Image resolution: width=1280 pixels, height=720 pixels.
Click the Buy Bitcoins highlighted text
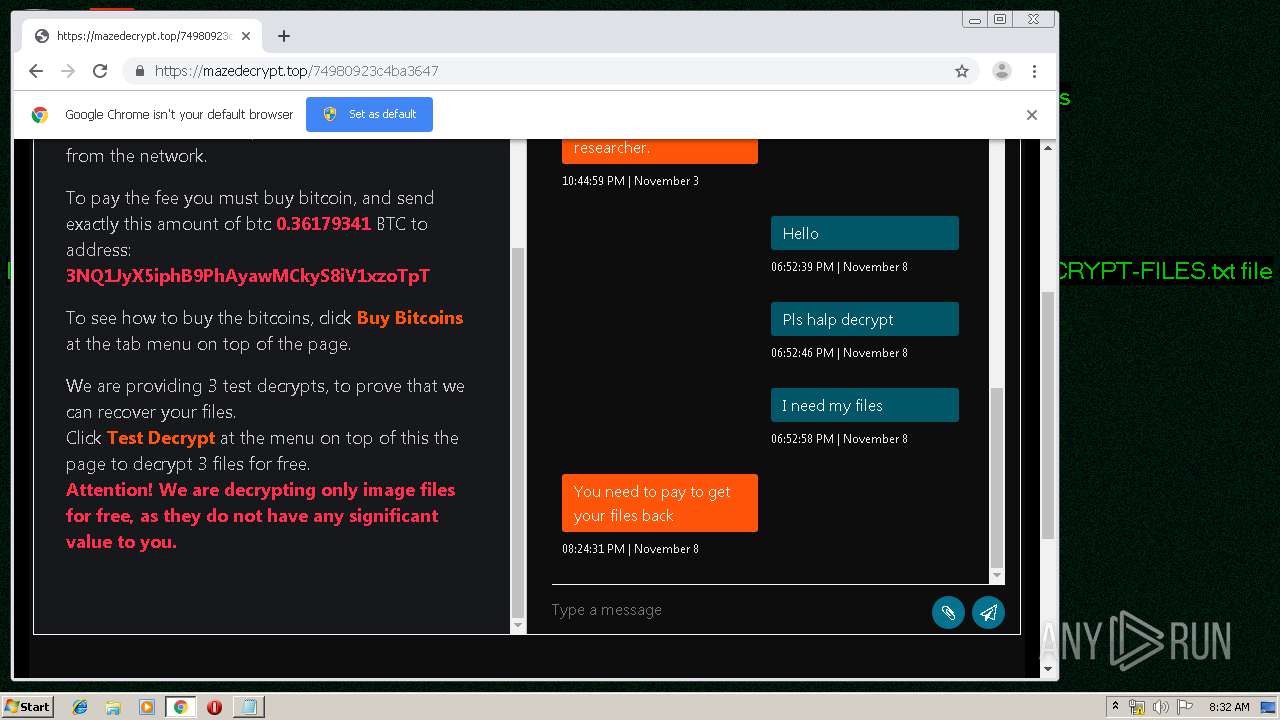tap(410, 318)
